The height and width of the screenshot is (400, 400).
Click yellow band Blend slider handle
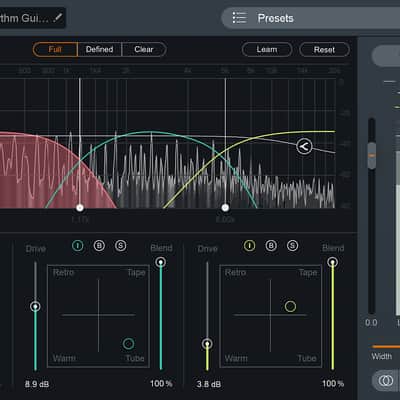(x=332, y=262)
